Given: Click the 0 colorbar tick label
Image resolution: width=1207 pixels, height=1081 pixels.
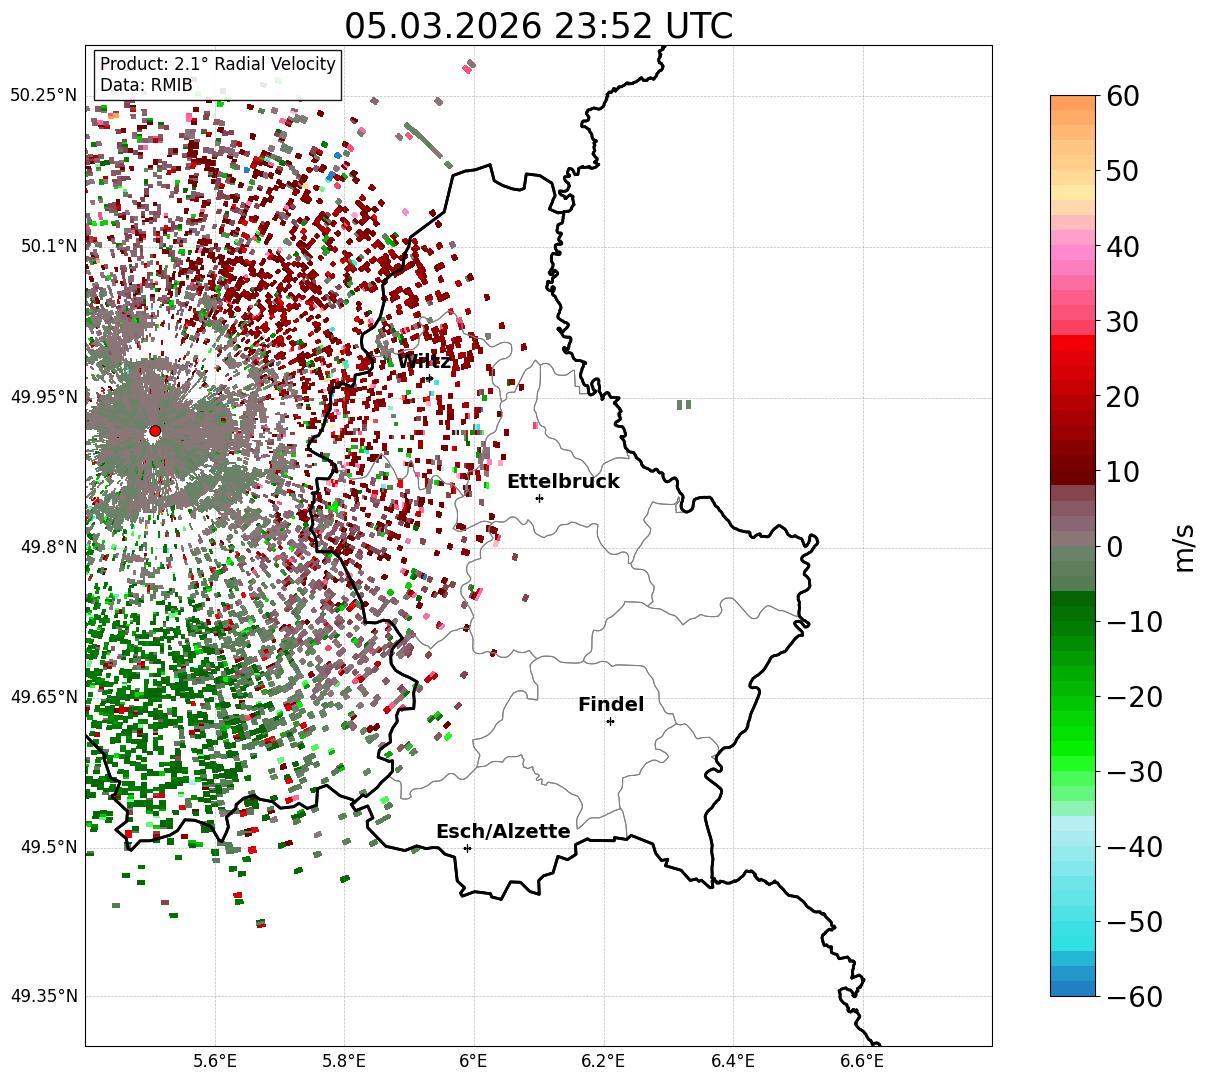Looking at the screenshot, I should click(1114, 546).
